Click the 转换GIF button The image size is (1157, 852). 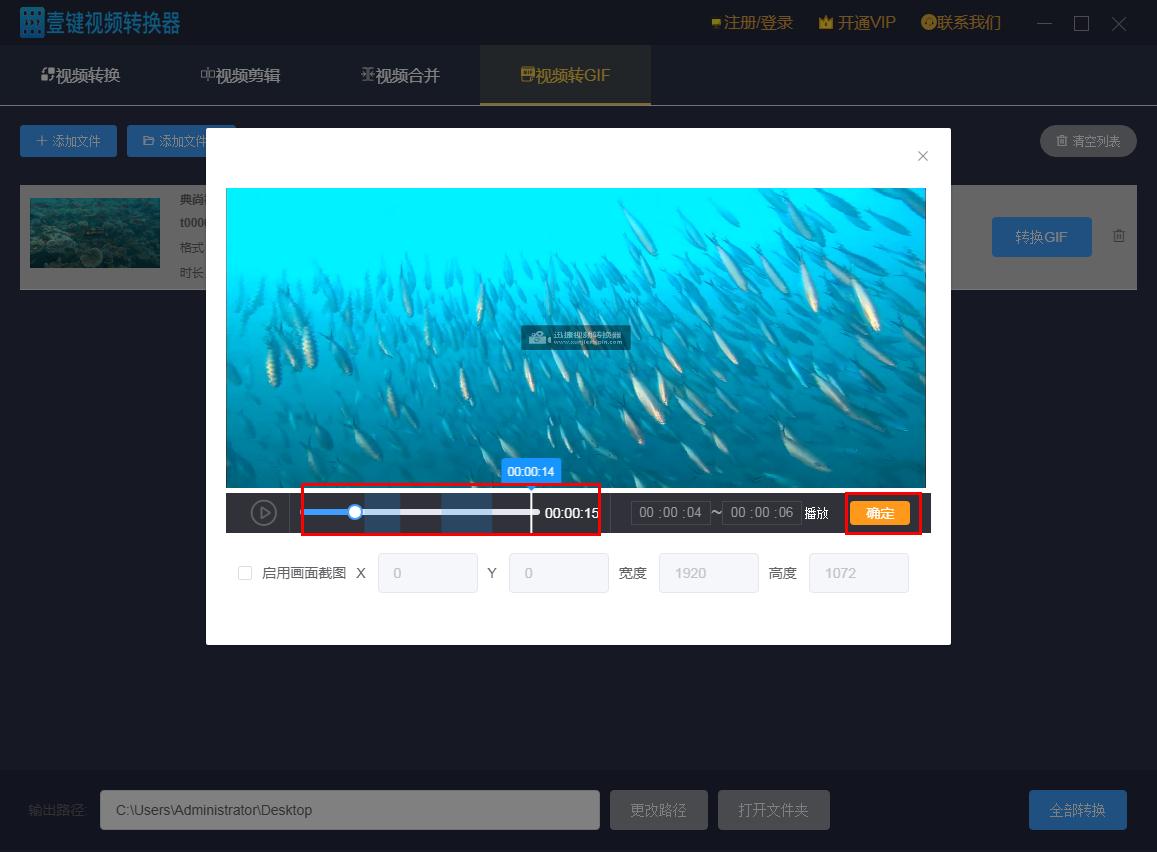pyautogui.click(x=1041, y=237)
